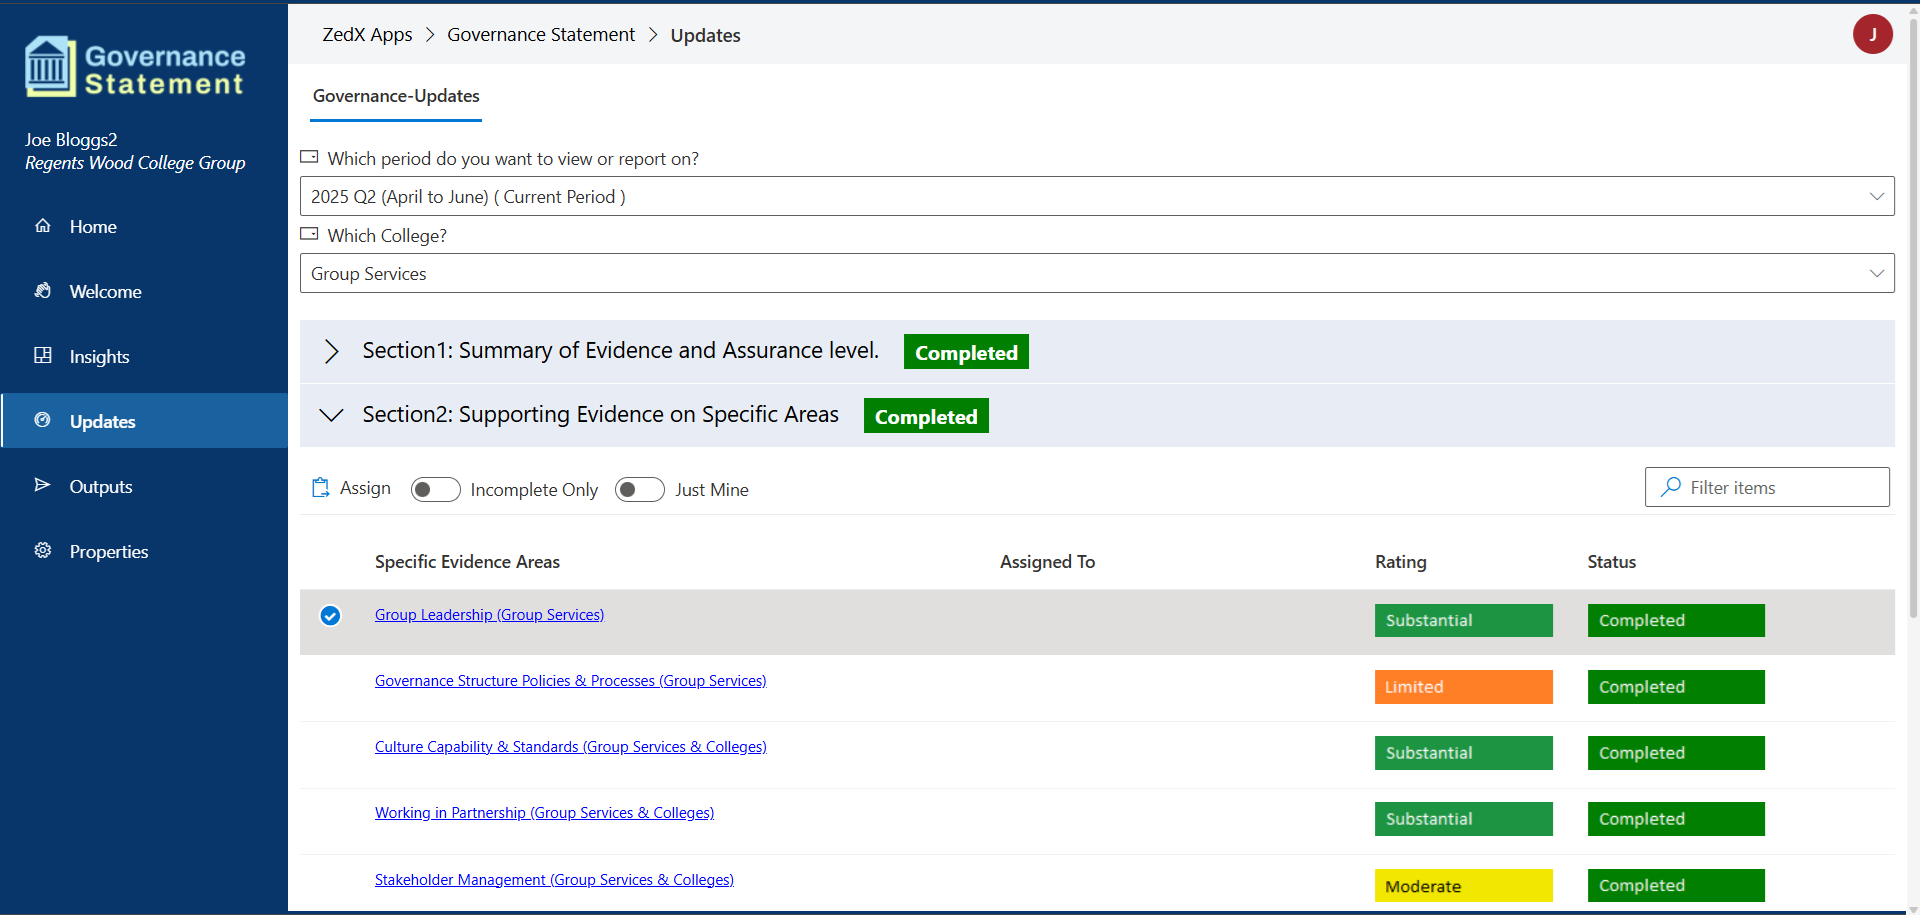Open Properties in the sidebar menu
Image resolution: width=1920 pixels, height=915 pixels.
pos(145,552)
